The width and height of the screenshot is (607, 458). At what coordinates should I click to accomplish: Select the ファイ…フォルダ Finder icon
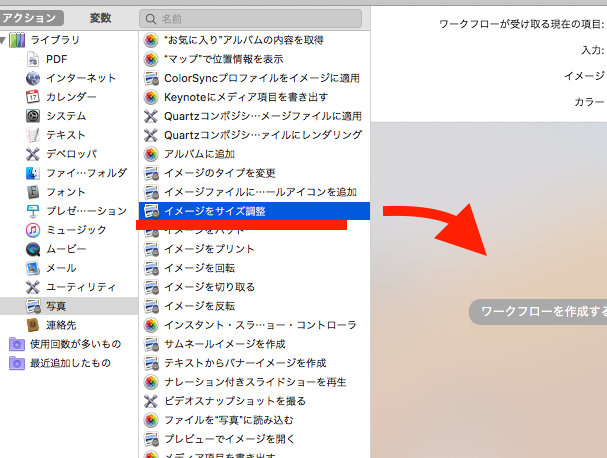(x=33, y=173)
